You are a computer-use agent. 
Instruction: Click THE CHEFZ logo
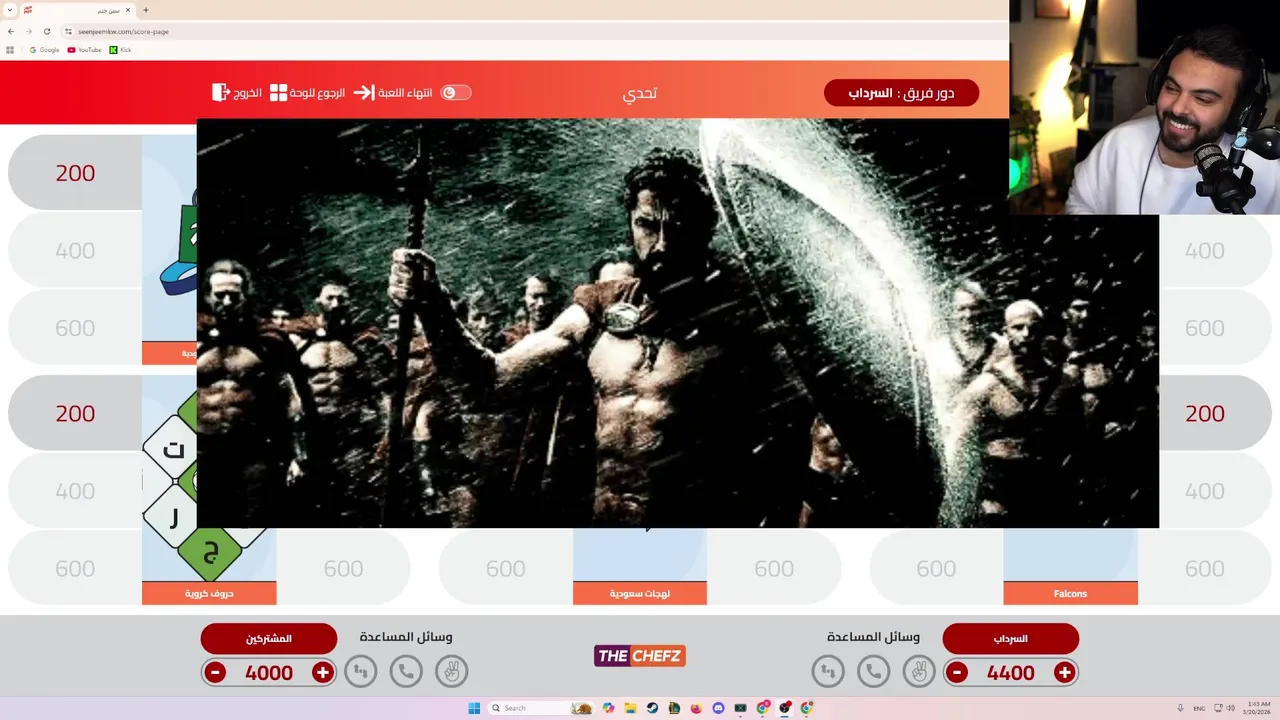[640, 656]
